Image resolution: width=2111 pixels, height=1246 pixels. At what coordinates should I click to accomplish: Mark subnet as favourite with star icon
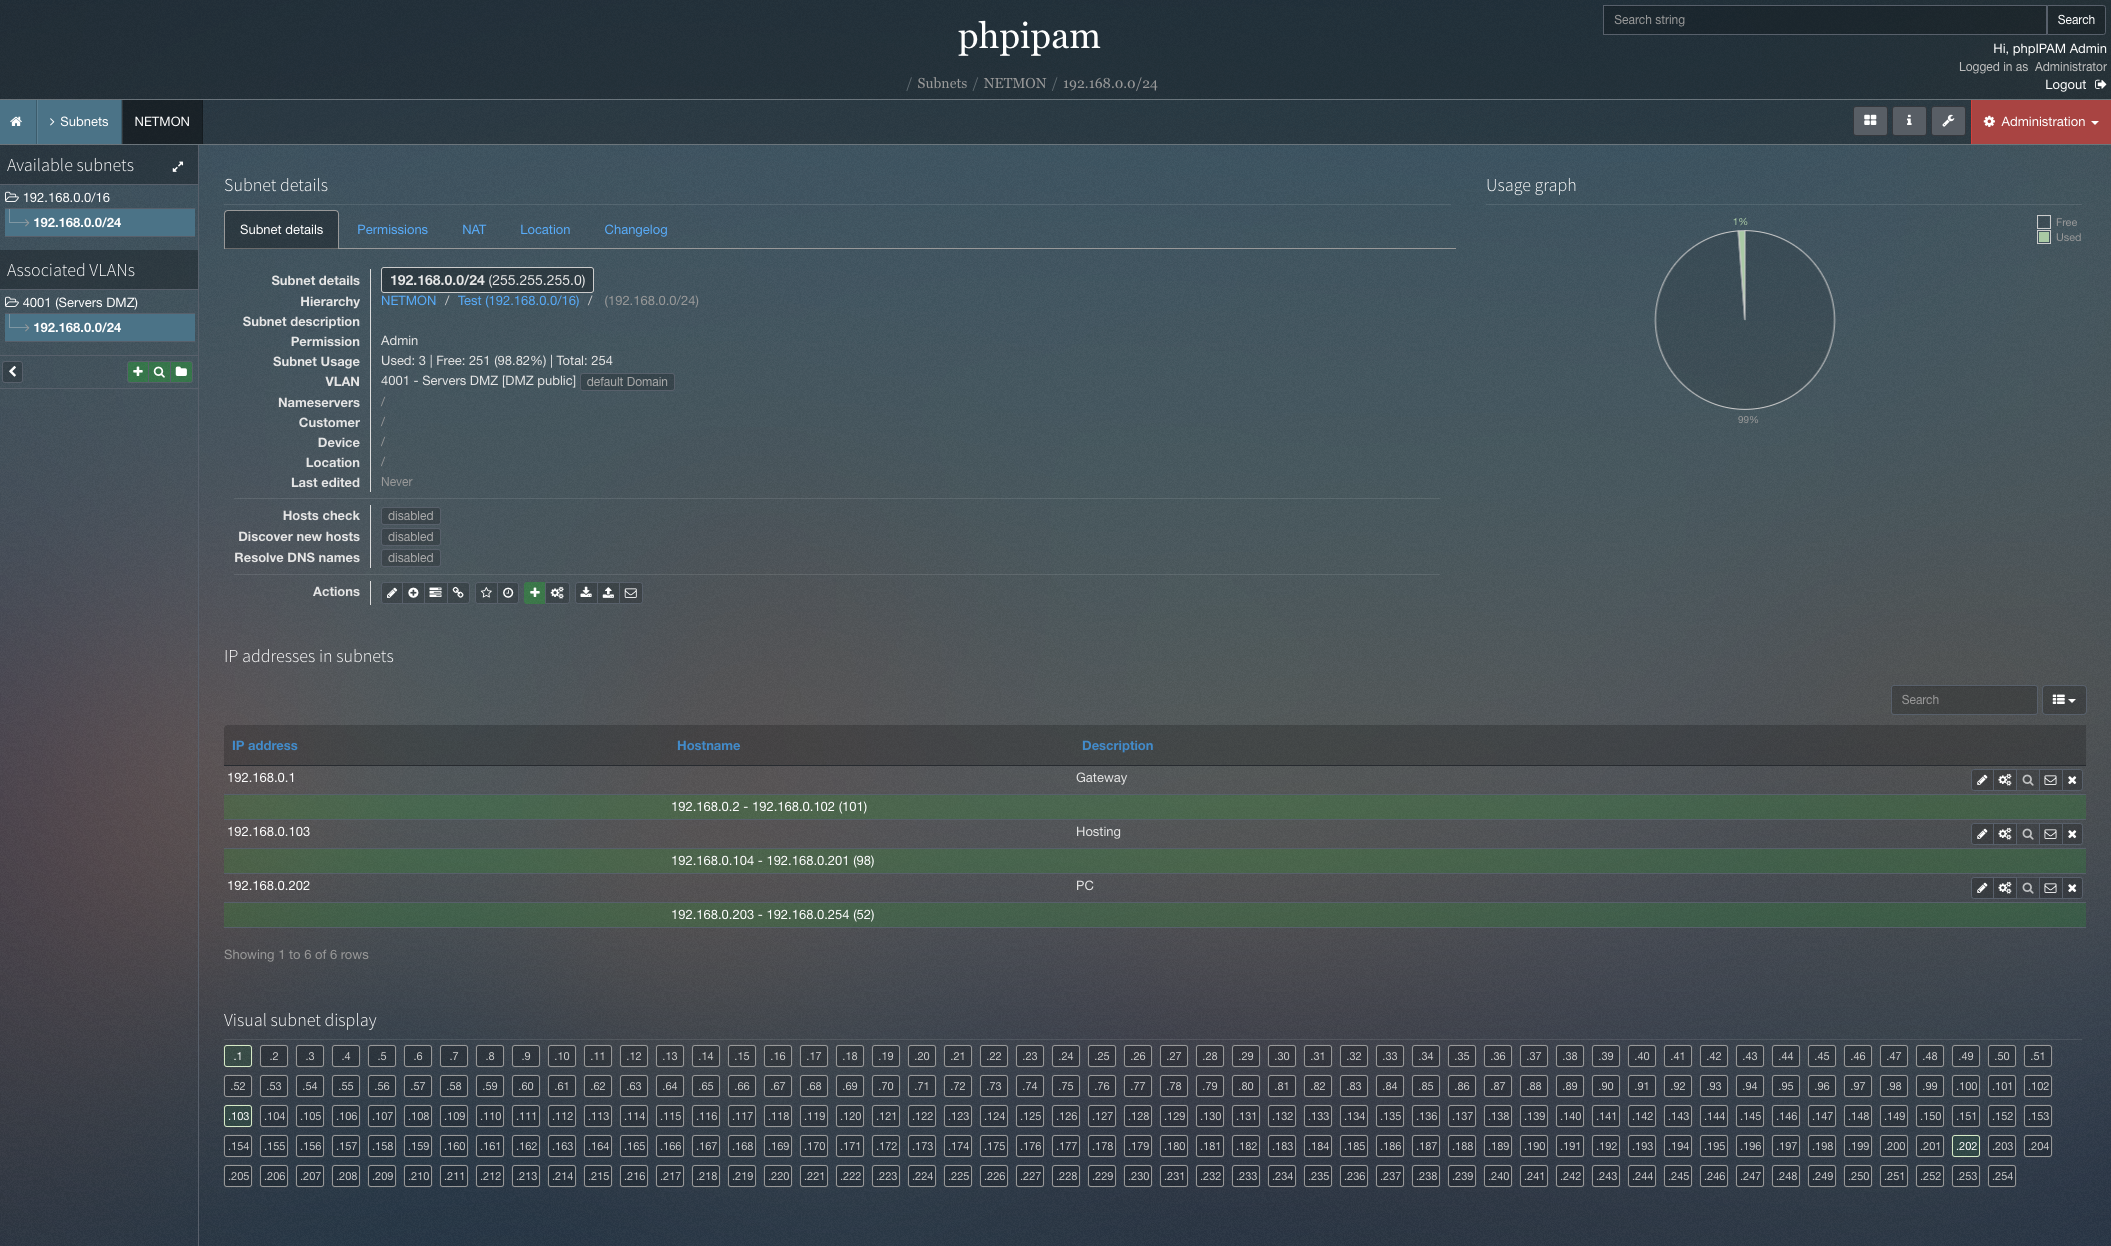coord(486,593)
